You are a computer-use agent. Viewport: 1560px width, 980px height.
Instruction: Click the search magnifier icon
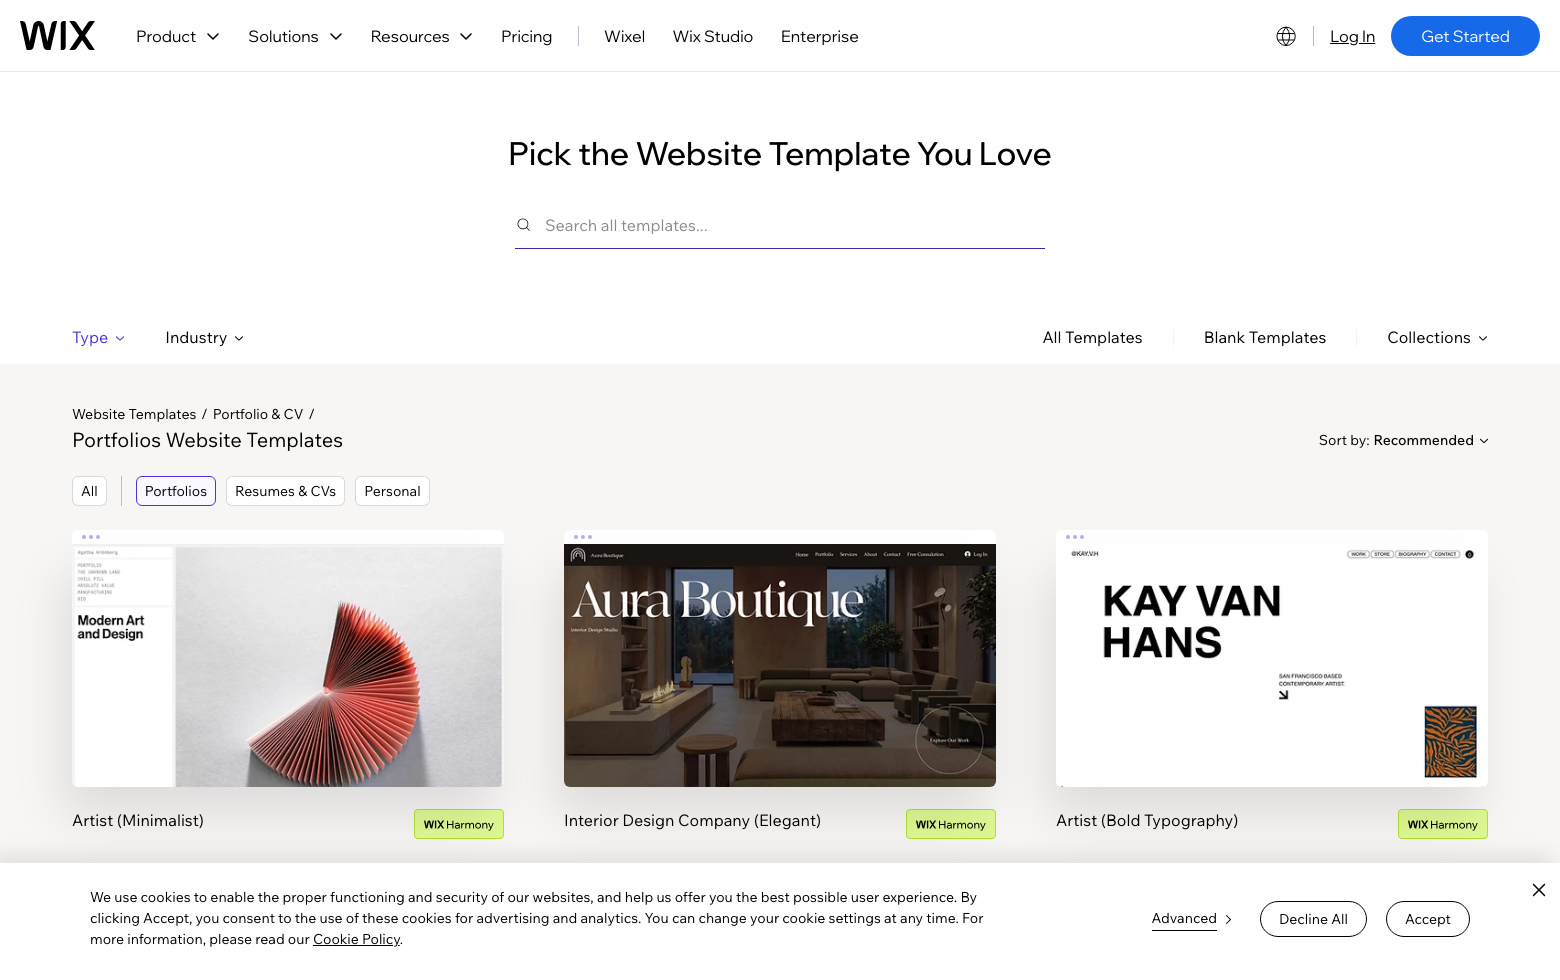[x=523, y=225]
